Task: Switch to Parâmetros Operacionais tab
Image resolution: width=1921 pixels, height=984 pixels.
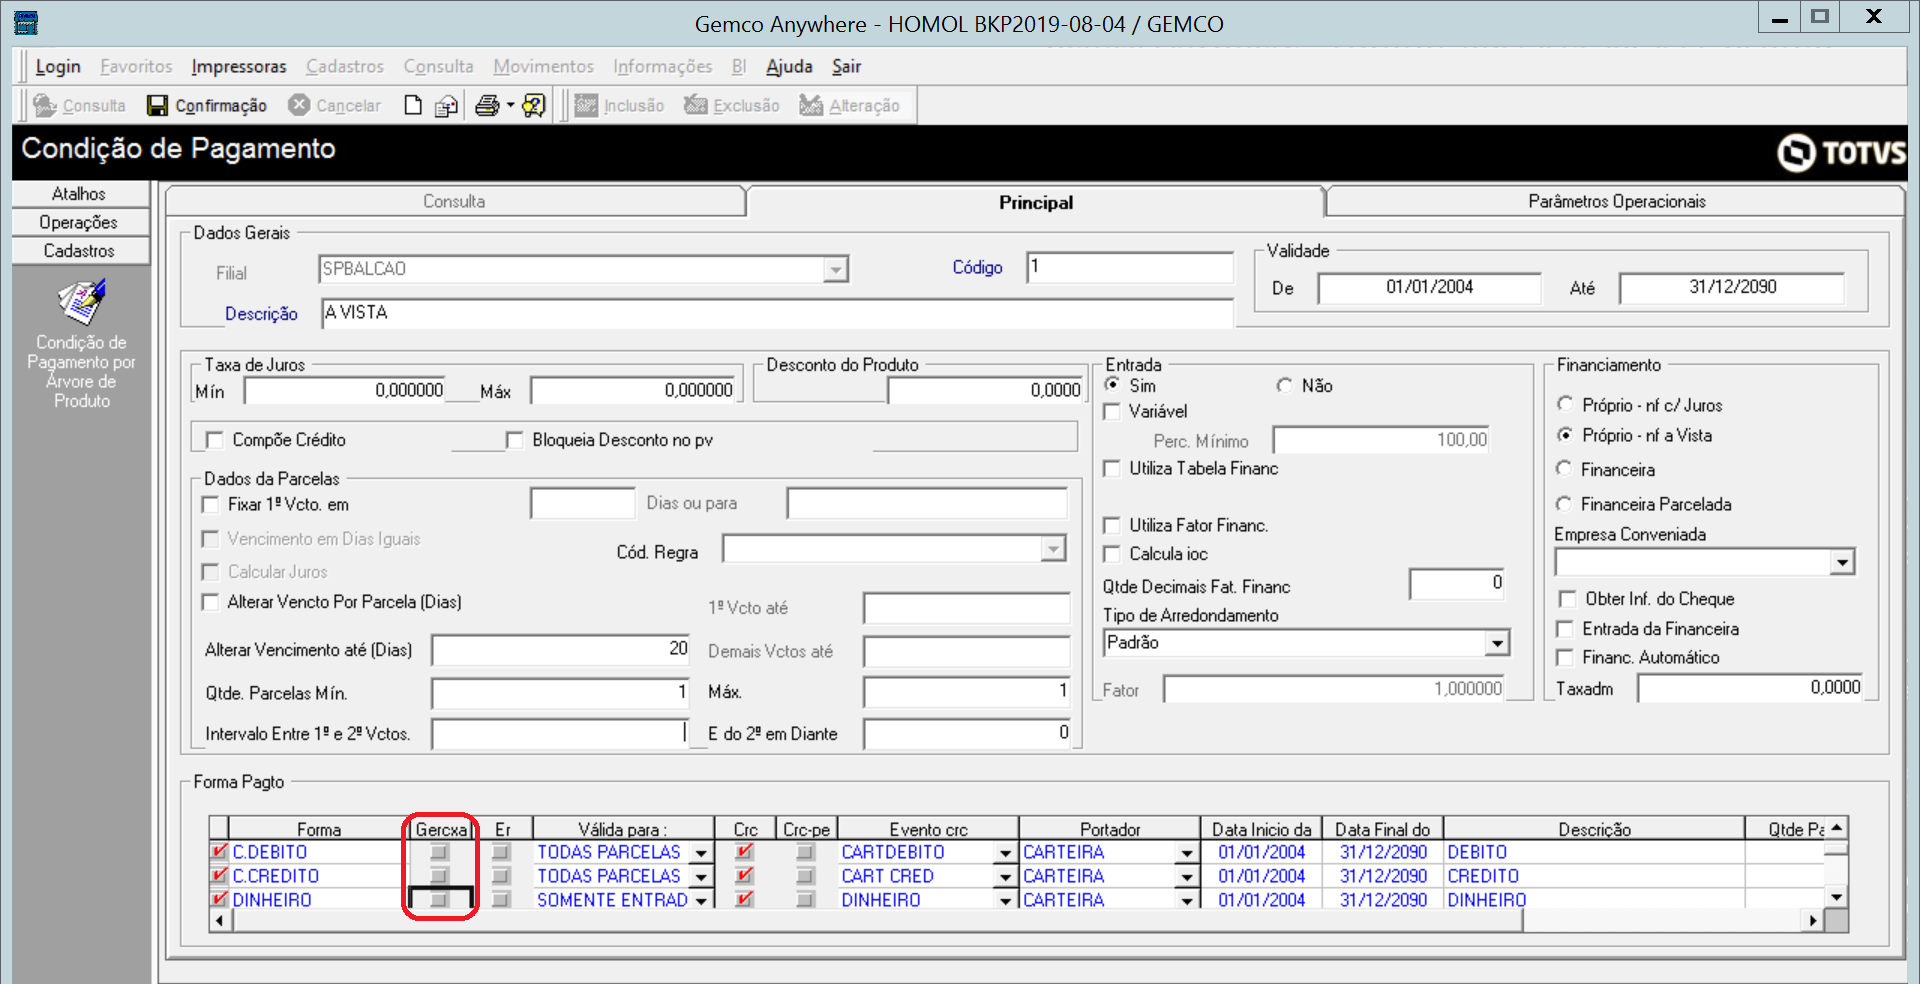Action: coord(1616,201)
